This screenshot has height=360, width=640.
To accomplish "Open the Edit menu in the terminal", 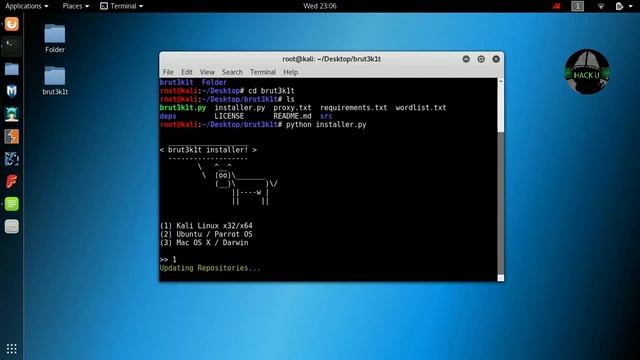I will click(x=187, y=72).
